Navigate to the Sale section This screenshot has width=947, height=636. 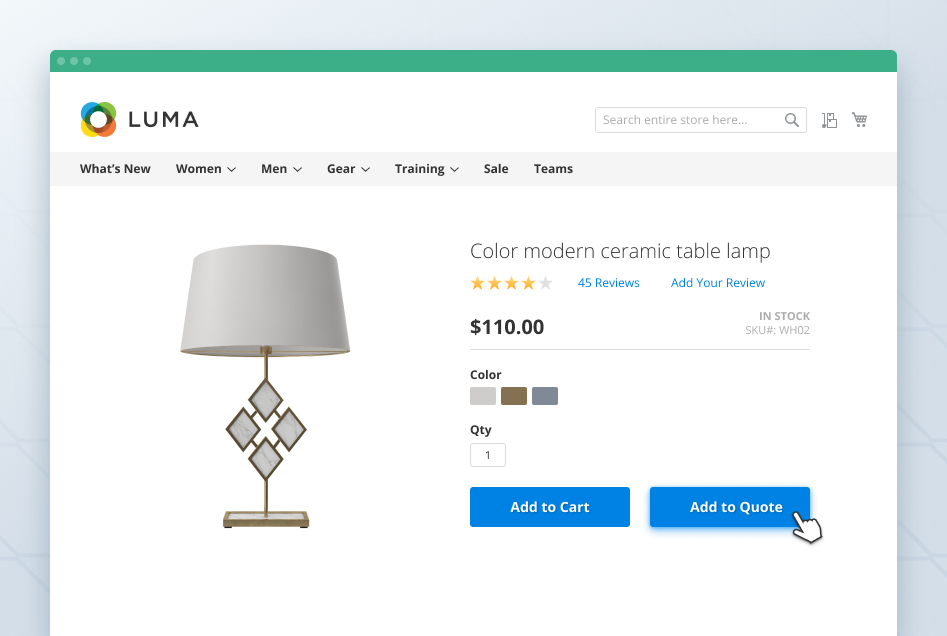click(495, 168)
